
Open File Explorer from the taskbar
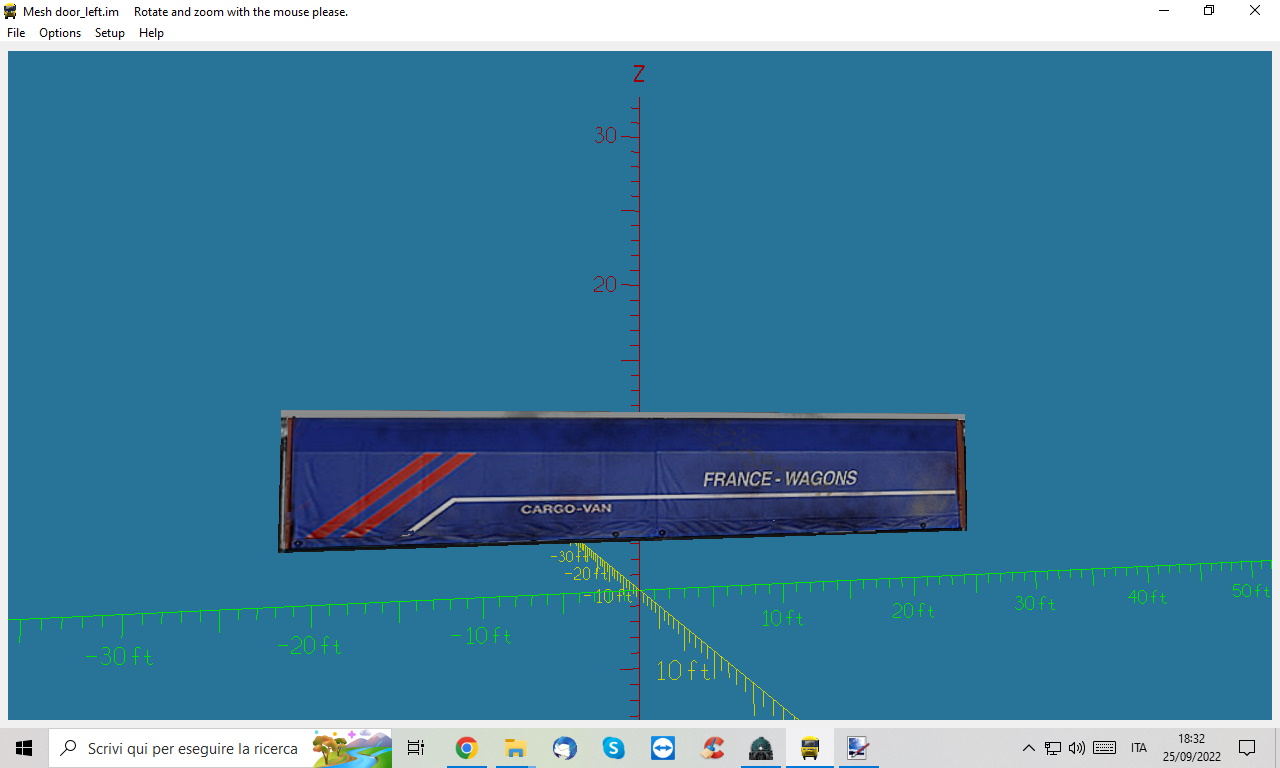(x=515, y=748)
